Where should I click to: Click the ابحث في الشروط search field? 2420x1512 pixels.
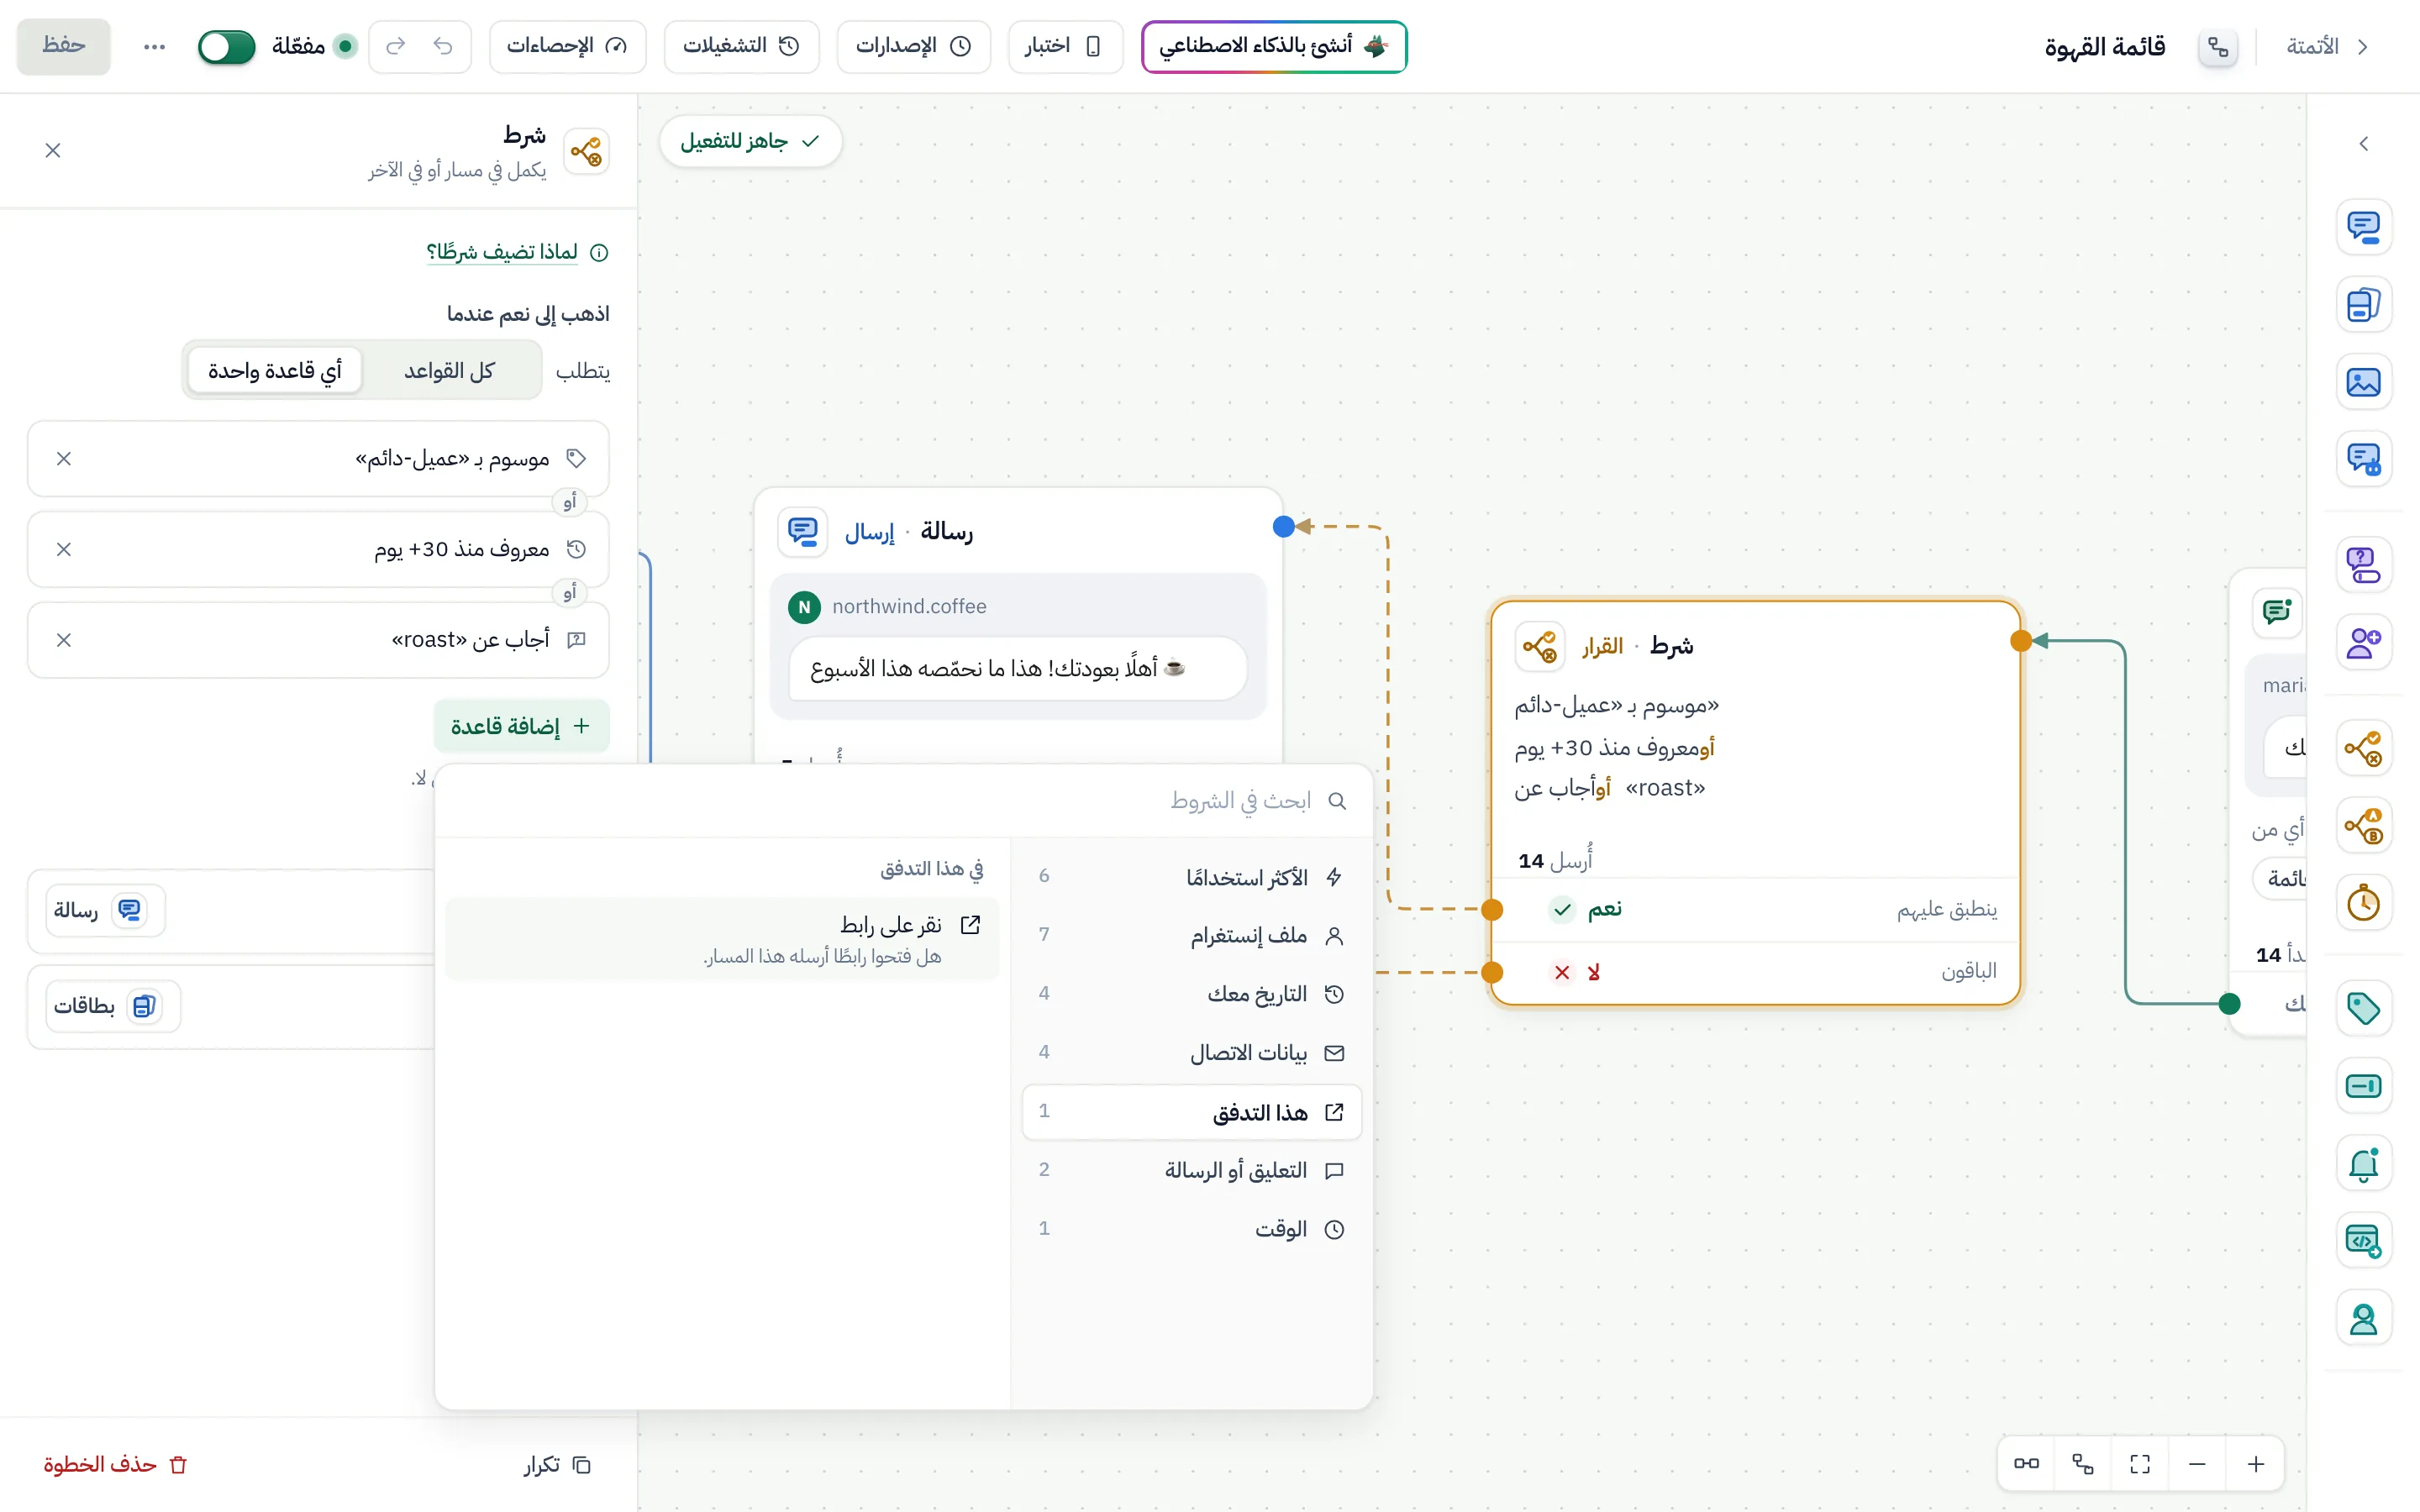(x=903, y=801)
